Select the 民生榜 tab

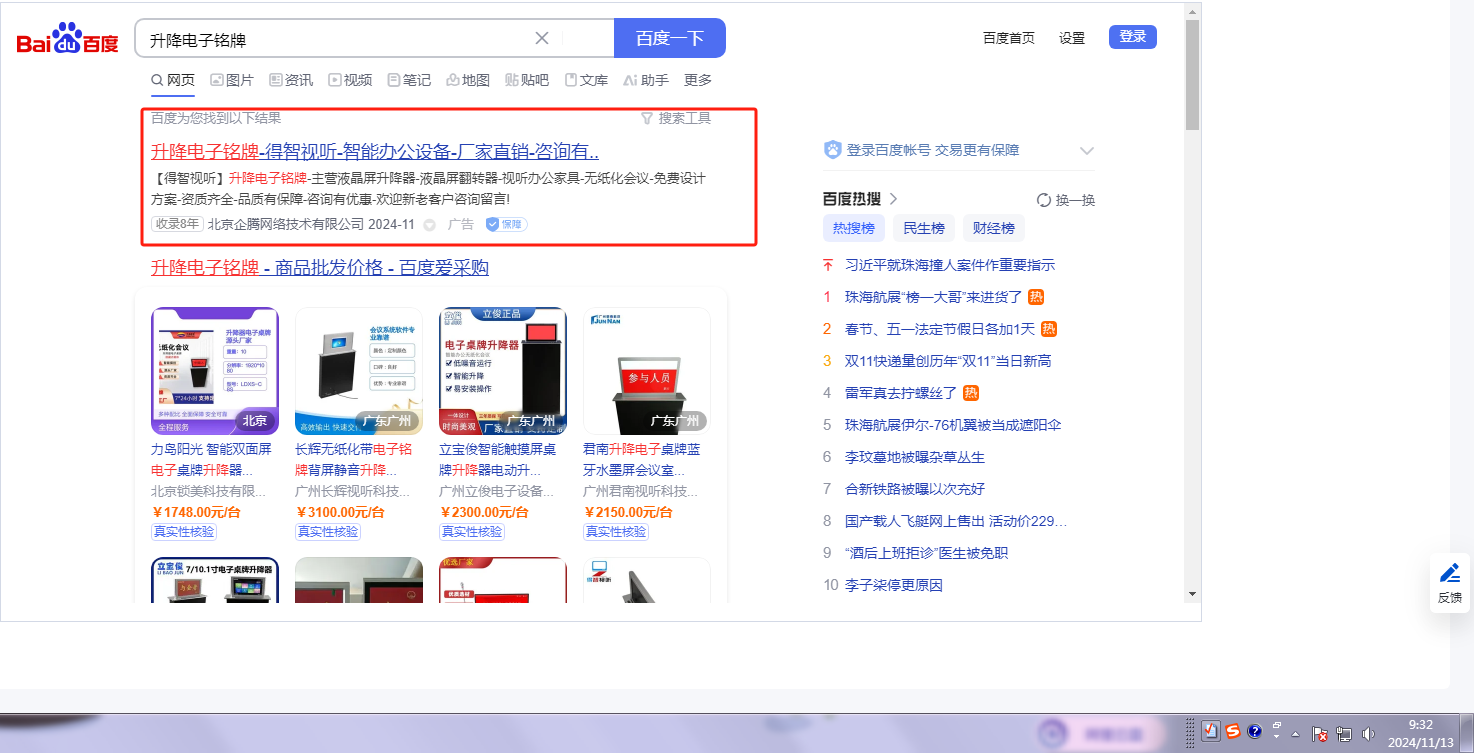[x=923, y=228]
